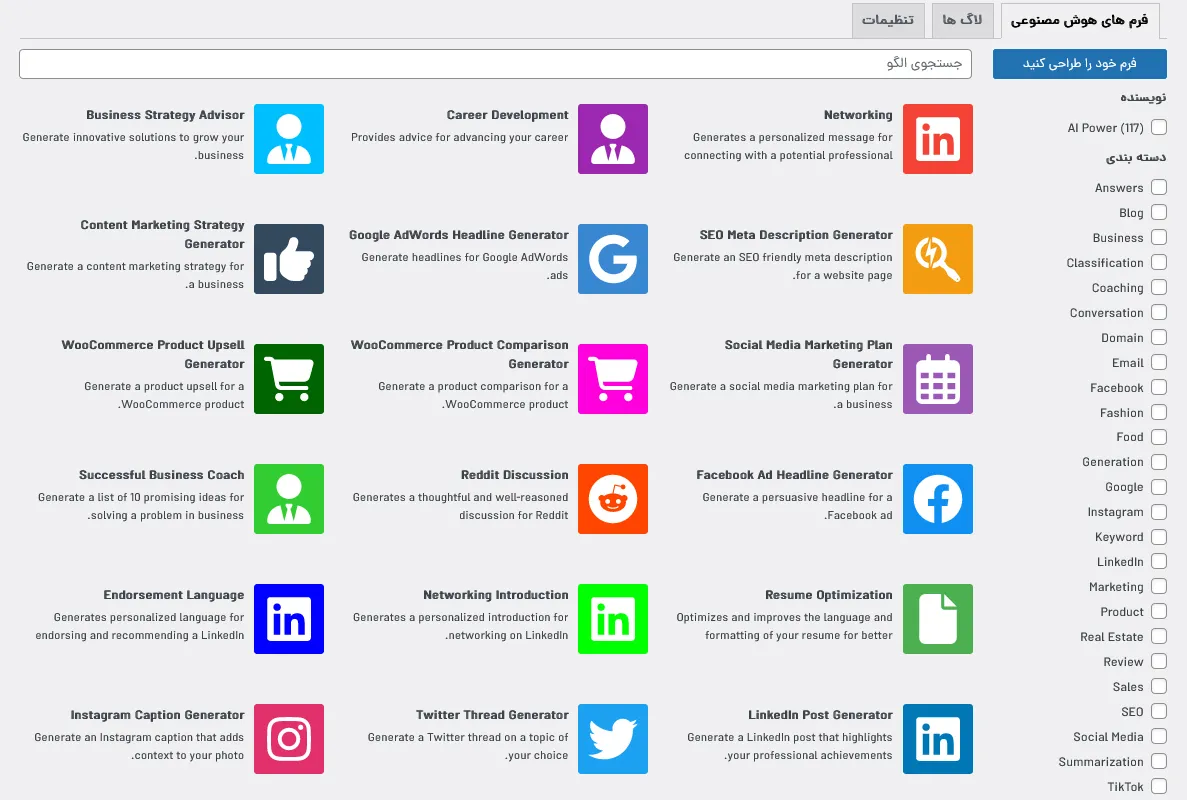Screen dimensions: 1187x800
Task: Click the Google AdWords Headline Generator icon
Action: [612, 259]
